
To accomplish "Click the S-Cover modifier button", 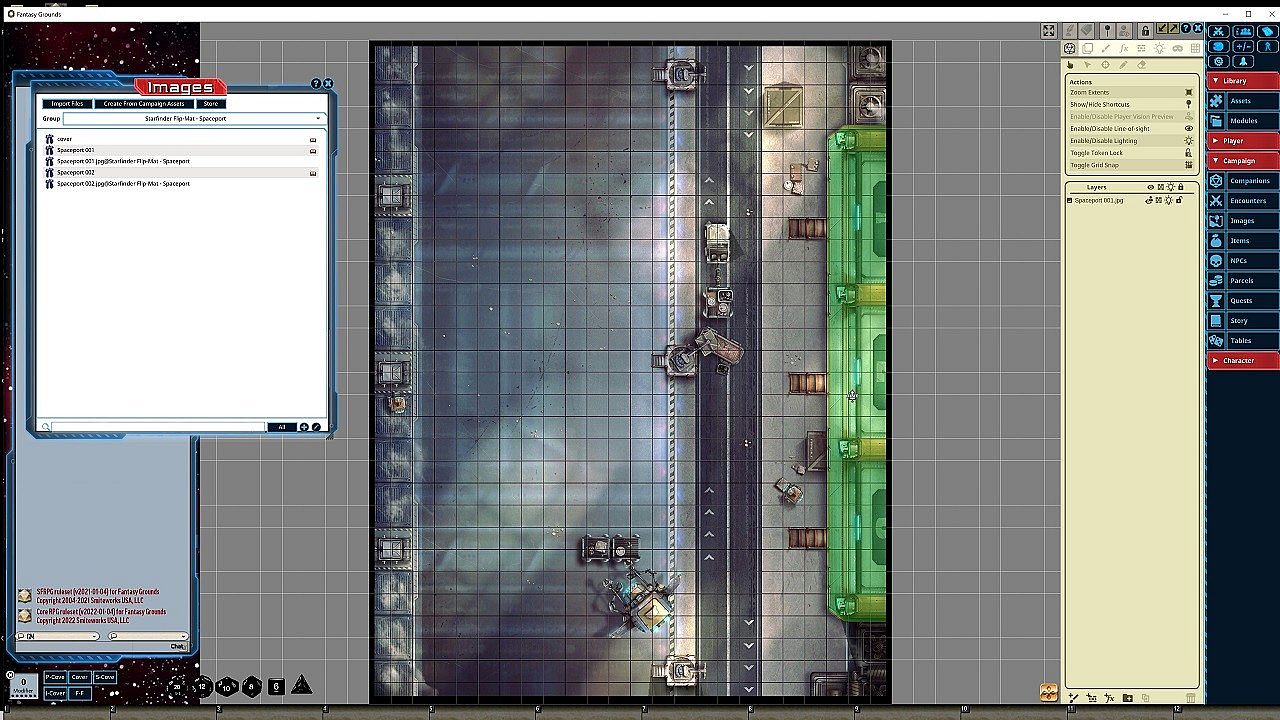I will coord(105,677).
